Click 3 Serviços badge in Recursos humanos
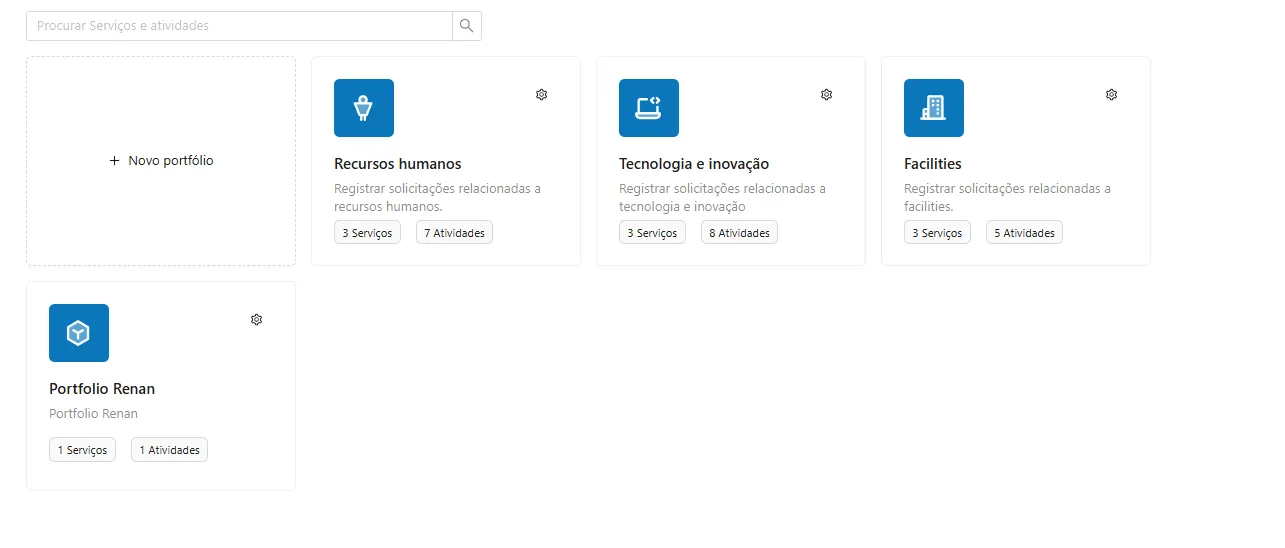The width and height of the screenshot is (1285, 548). point(367,233)
